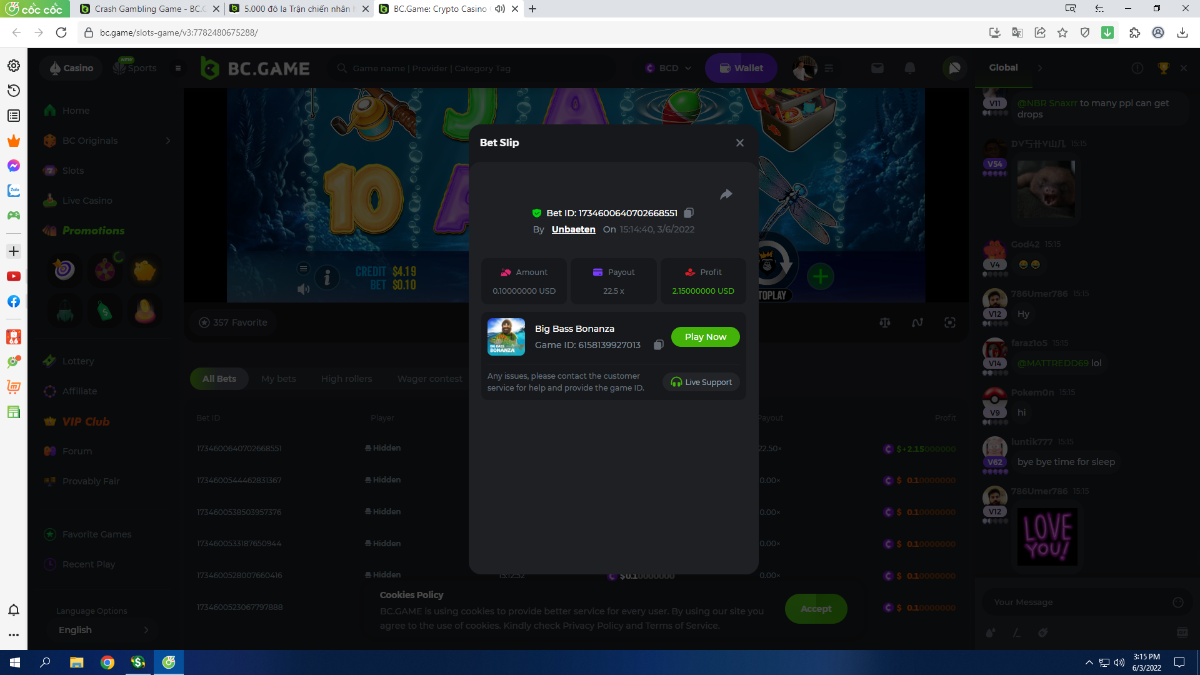Open Live Support chat
Viewport: 1200px width, 675px height.
(702, 382)
